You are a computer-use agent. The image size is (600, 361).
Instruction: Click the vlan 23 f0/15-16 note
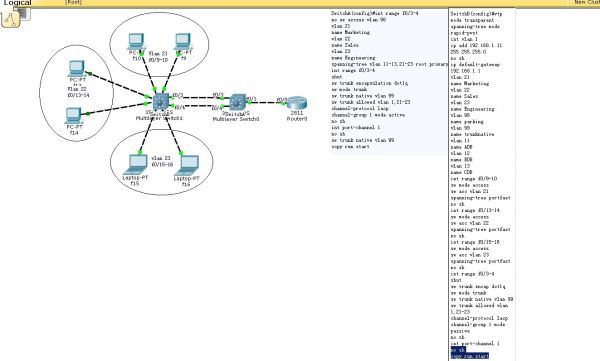click(x=162, y=161)
